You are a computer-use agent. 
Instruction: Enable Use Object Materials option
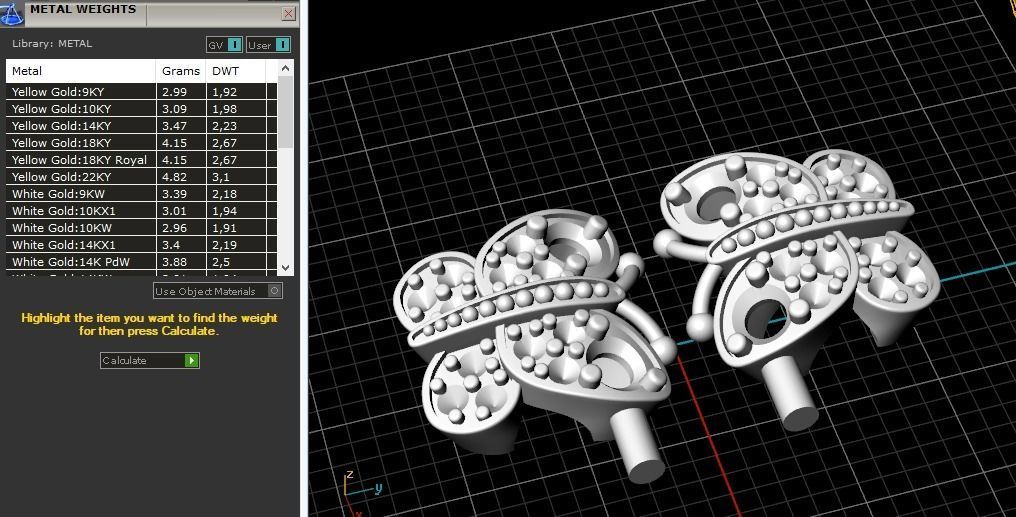click(218, 291)
